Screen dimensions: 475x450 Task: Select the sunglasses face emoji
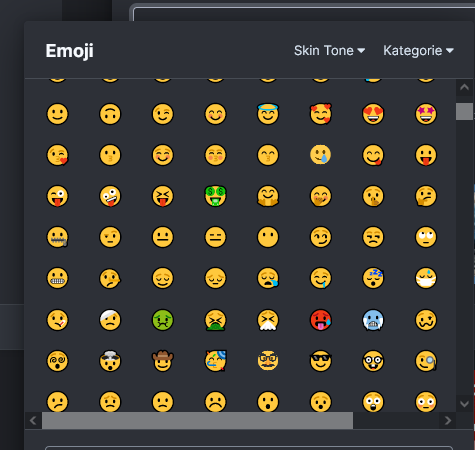[321, 361]
